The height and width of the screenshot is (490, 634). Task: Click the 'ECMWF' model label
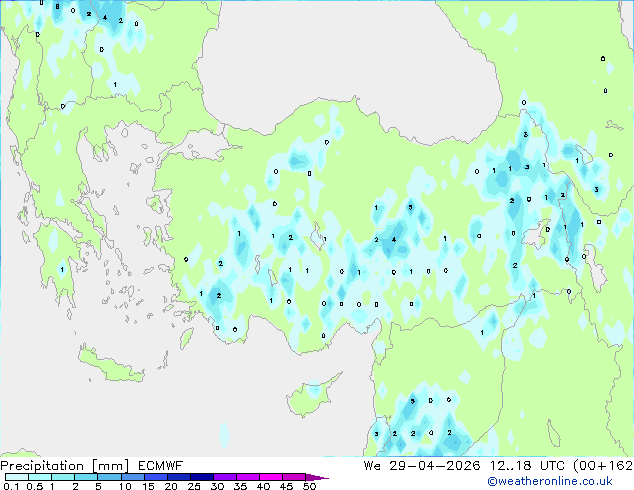pos(161,466)
